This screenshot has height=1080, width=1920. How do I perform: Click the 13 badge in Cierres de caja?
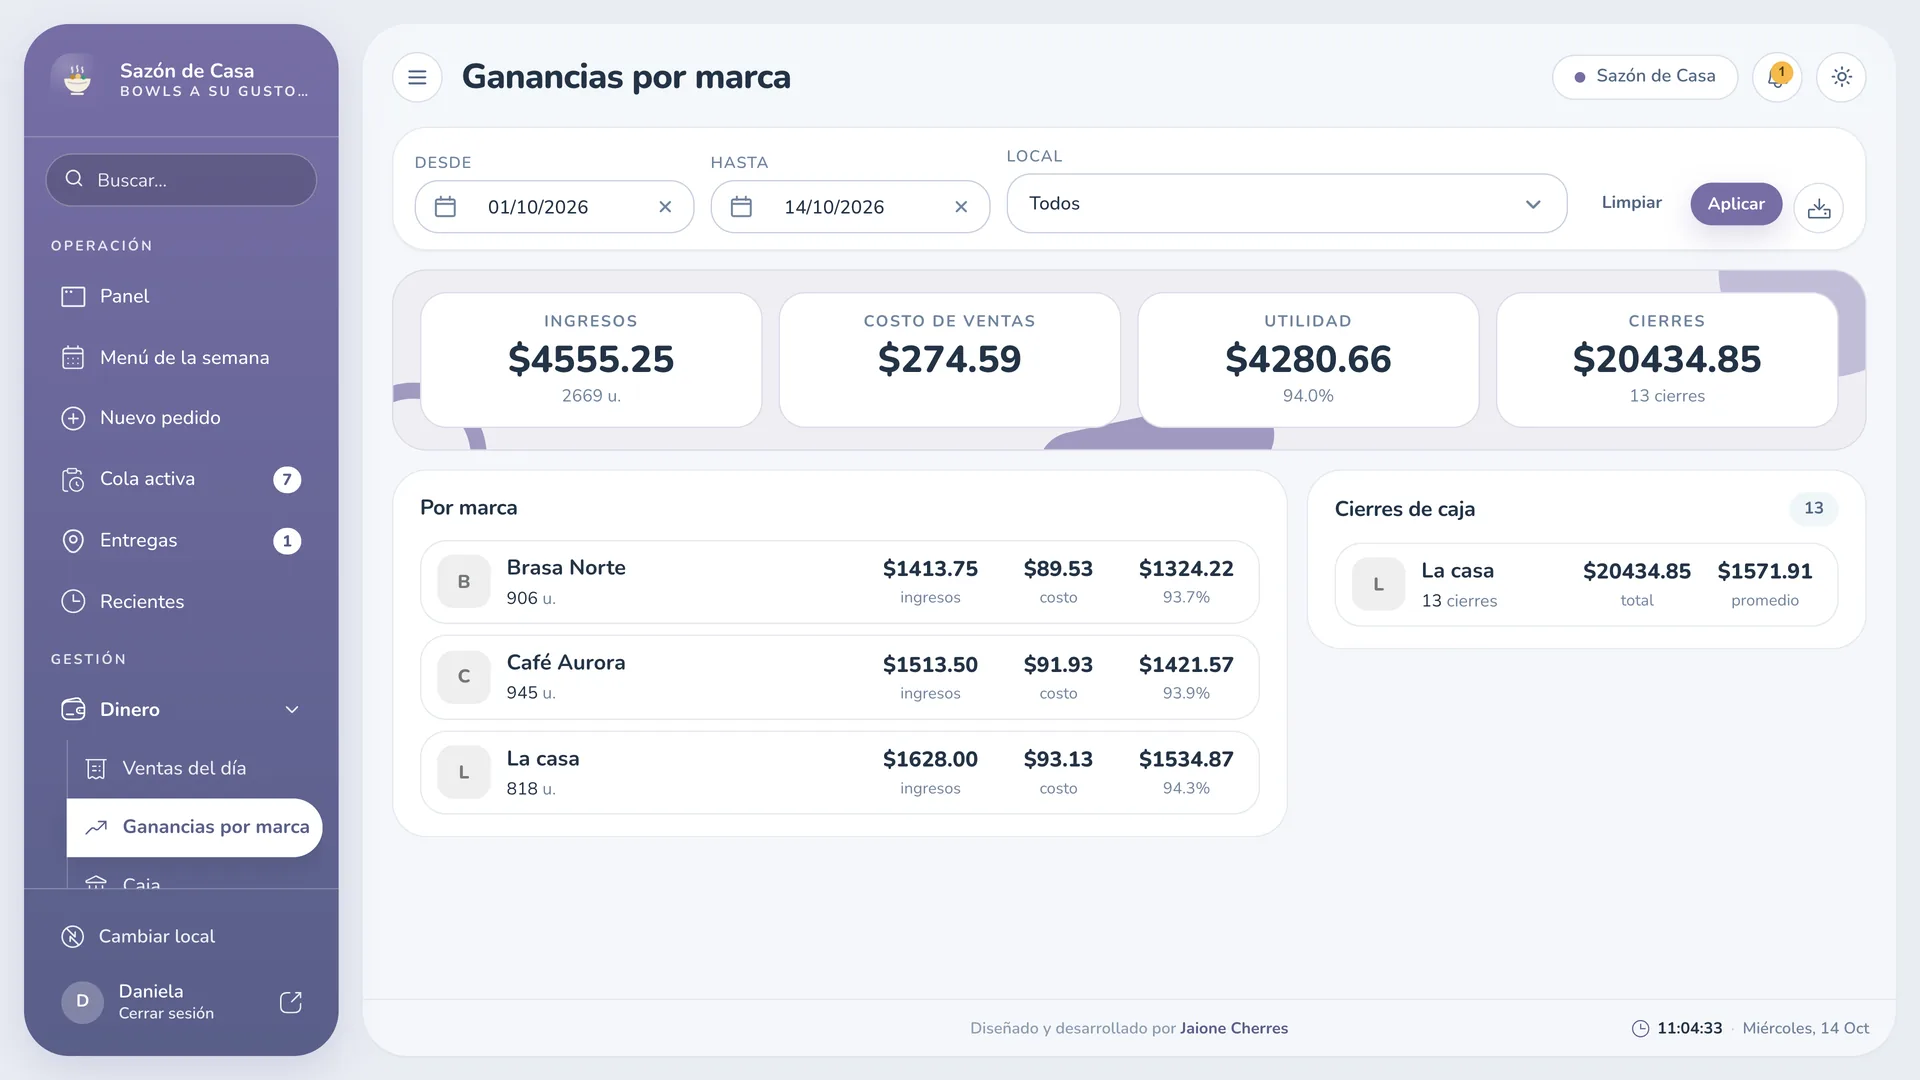click(x=1813, y=508)
